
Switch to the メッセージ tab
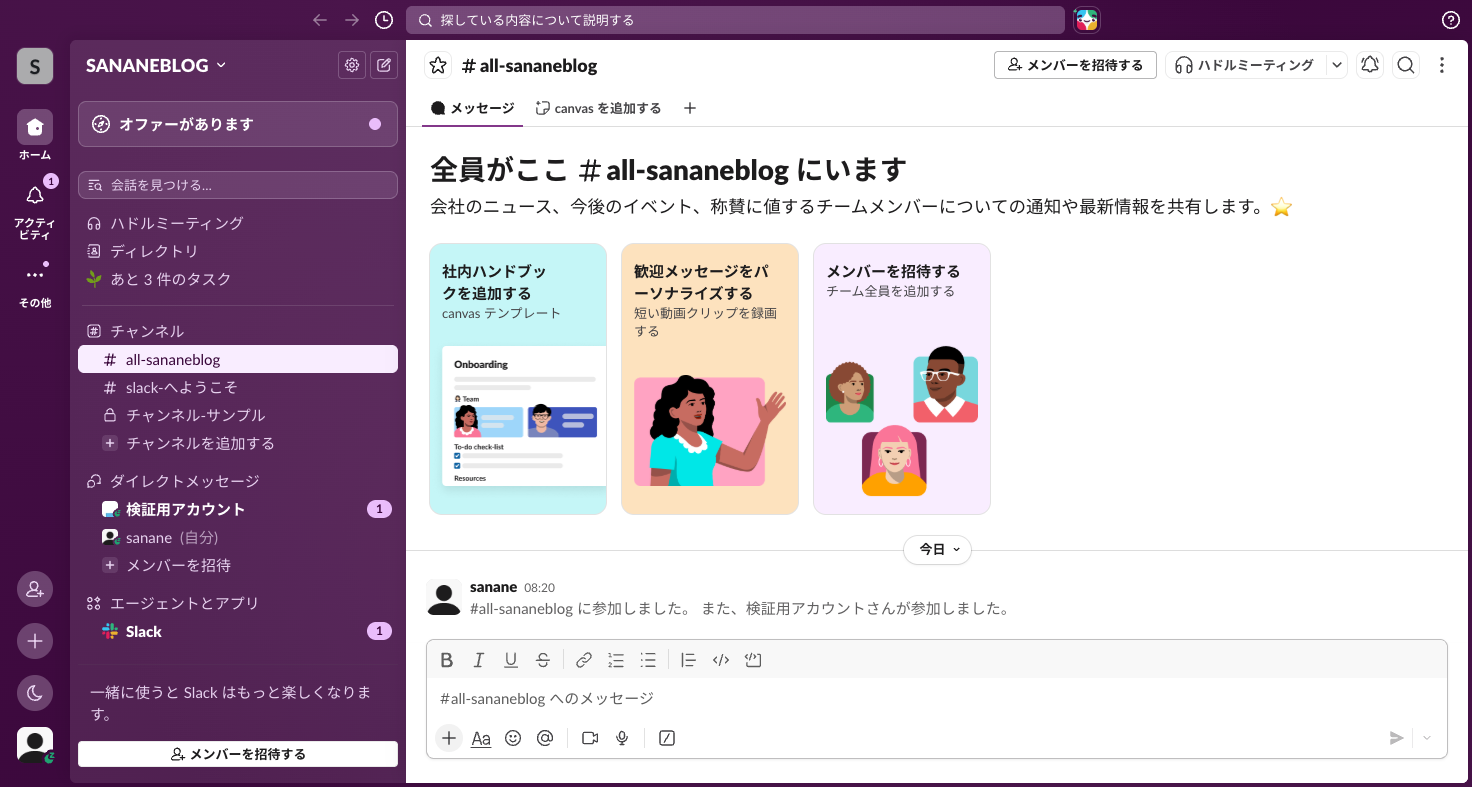coord(472,108)
